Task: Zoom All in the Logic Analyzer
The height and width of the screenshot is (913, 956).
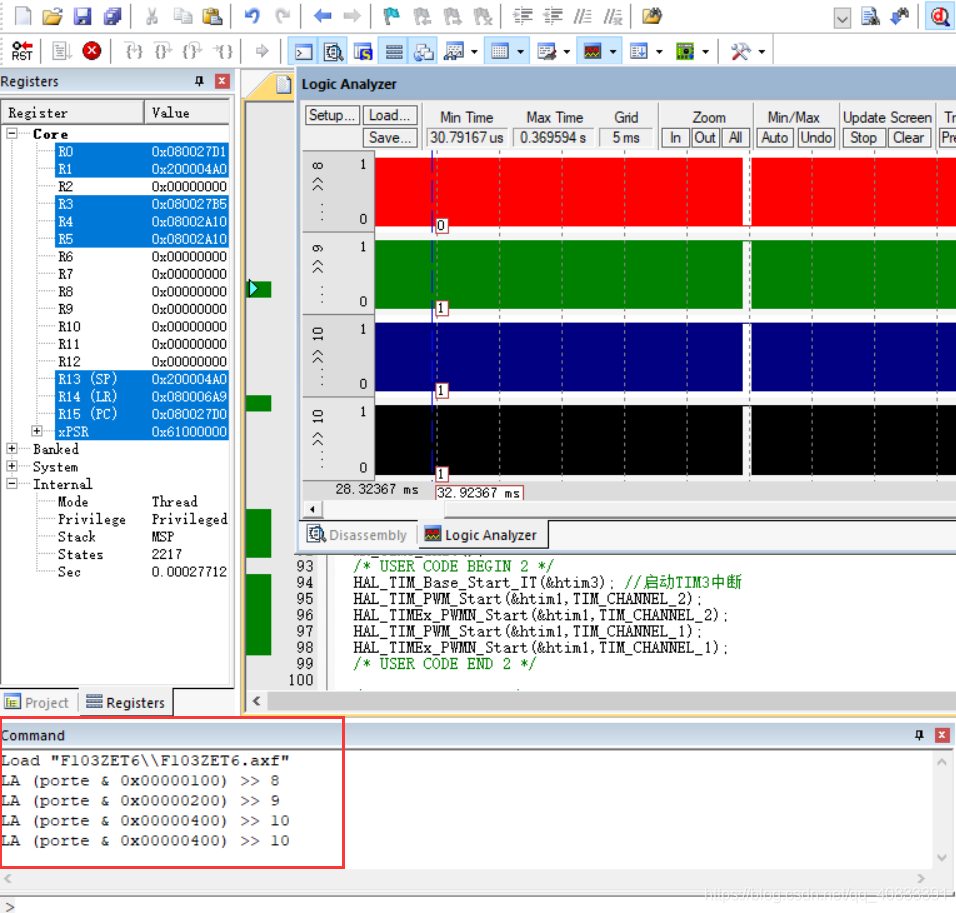Action: (x=735, y=138)
